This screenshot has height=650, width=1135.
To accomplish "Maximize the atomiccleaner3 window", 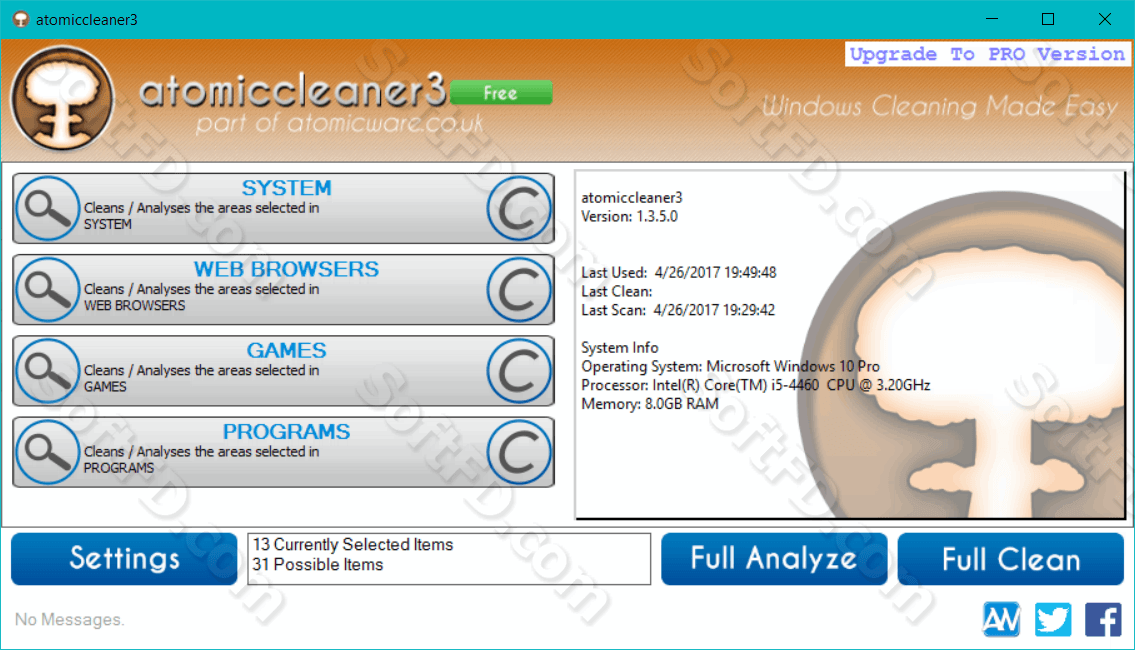I will click(x=1047, y=20).
